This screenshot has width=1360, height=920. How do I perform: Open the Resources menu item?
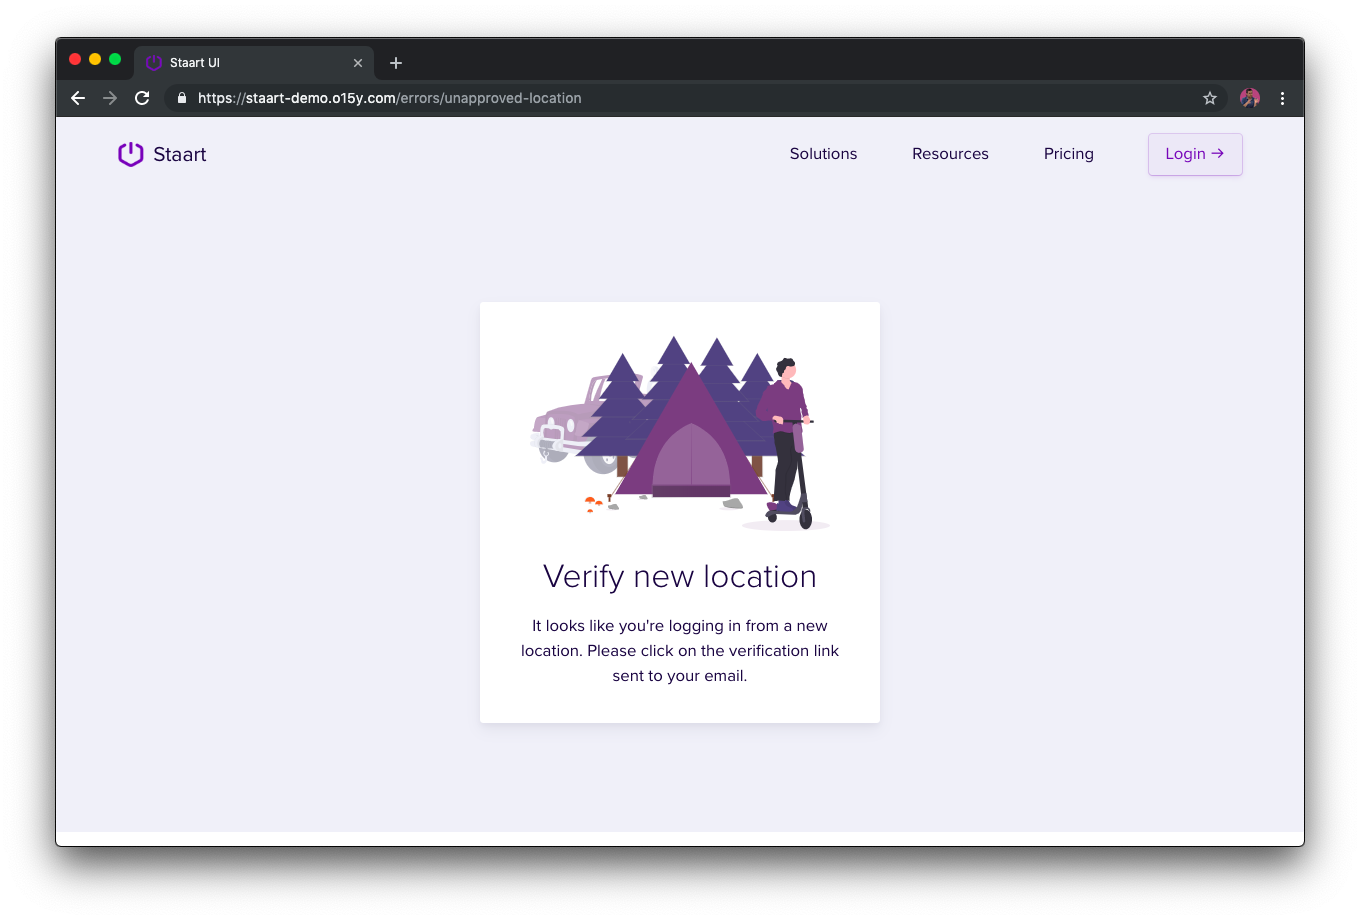coord(950,154)
